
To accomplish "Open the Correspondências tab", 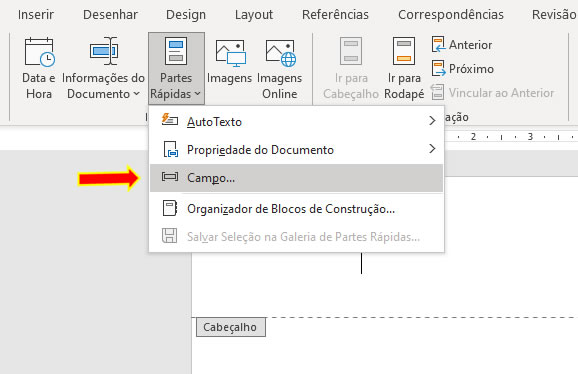I will [450, 15].
